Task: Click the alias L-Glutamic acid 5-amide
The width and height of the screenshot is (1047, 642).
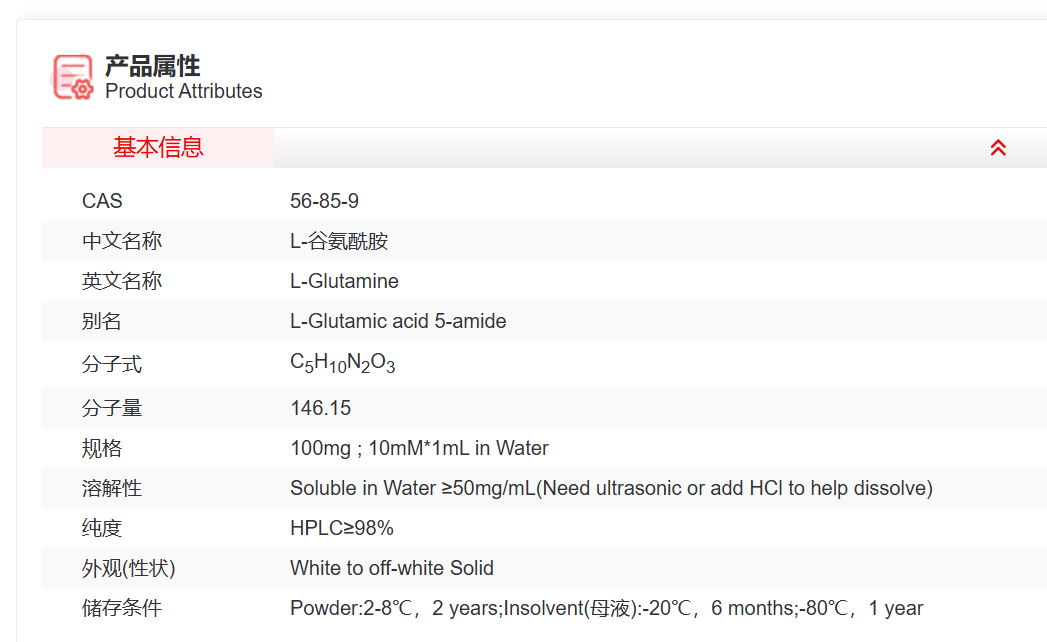Action: click(x=398, y=321)
